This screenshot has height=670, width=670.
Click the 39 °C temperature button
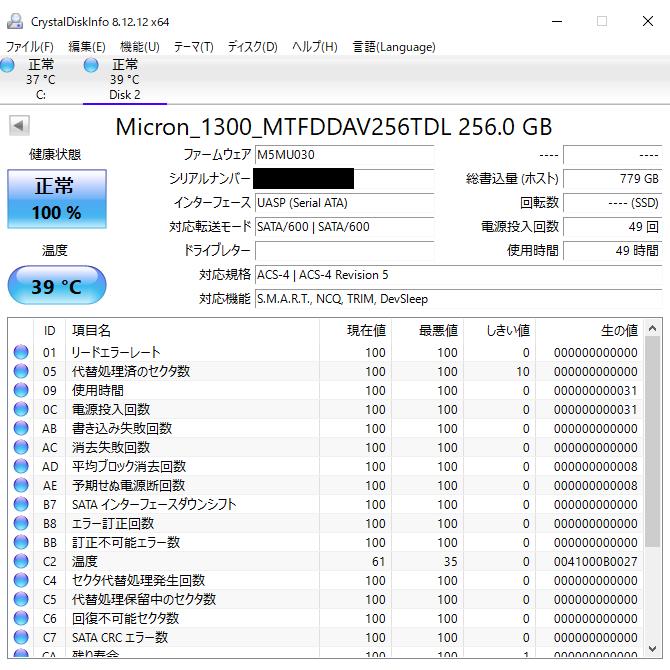click(56, 286)
